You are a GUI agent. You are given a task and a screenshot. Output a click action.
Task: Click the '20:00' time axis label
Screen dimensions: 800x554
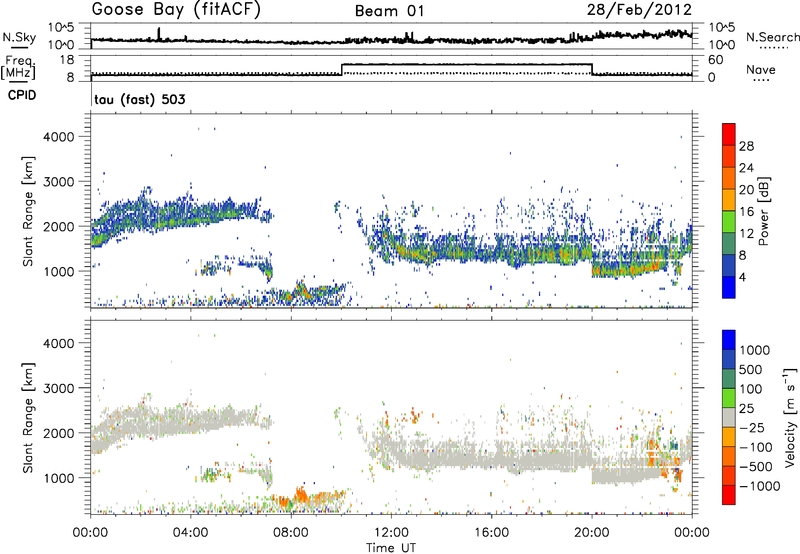point(591,533)
